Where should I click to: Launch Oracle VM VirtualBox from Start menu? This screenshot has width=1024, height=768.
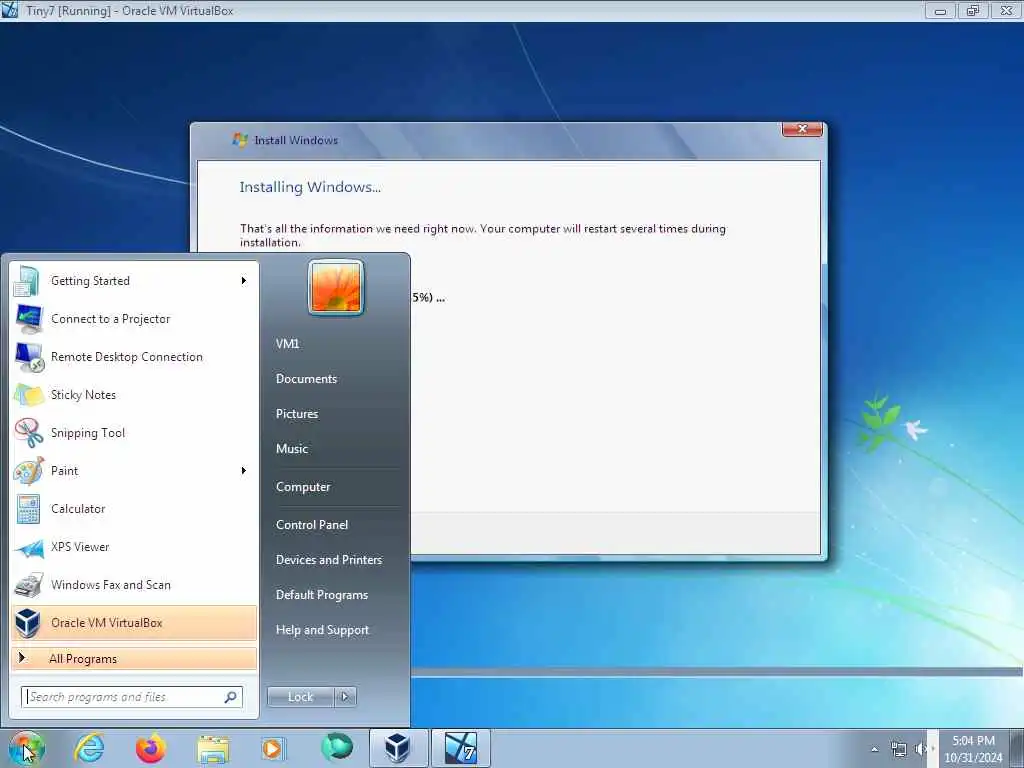point(134,622)
